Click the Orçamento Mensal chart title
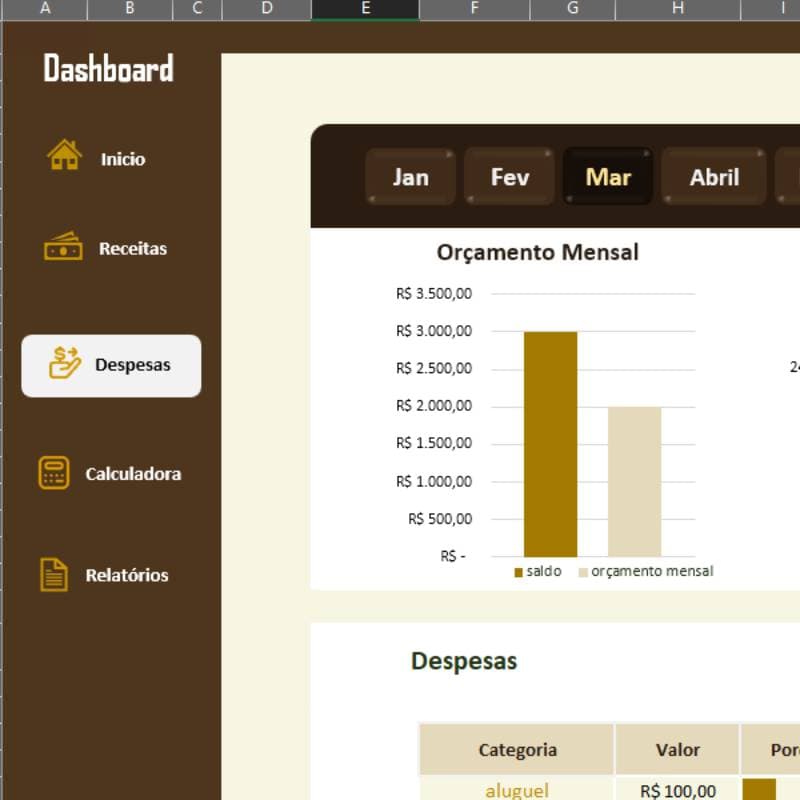Screen dimensions: 800x800 tap(537, 252)
